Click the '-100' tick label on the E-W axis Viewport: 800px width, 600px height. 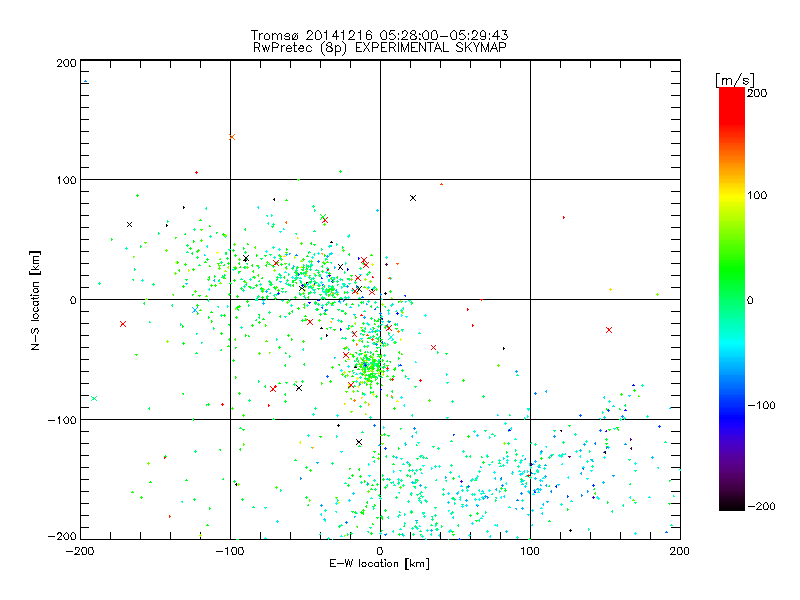[x=230, y=551]
